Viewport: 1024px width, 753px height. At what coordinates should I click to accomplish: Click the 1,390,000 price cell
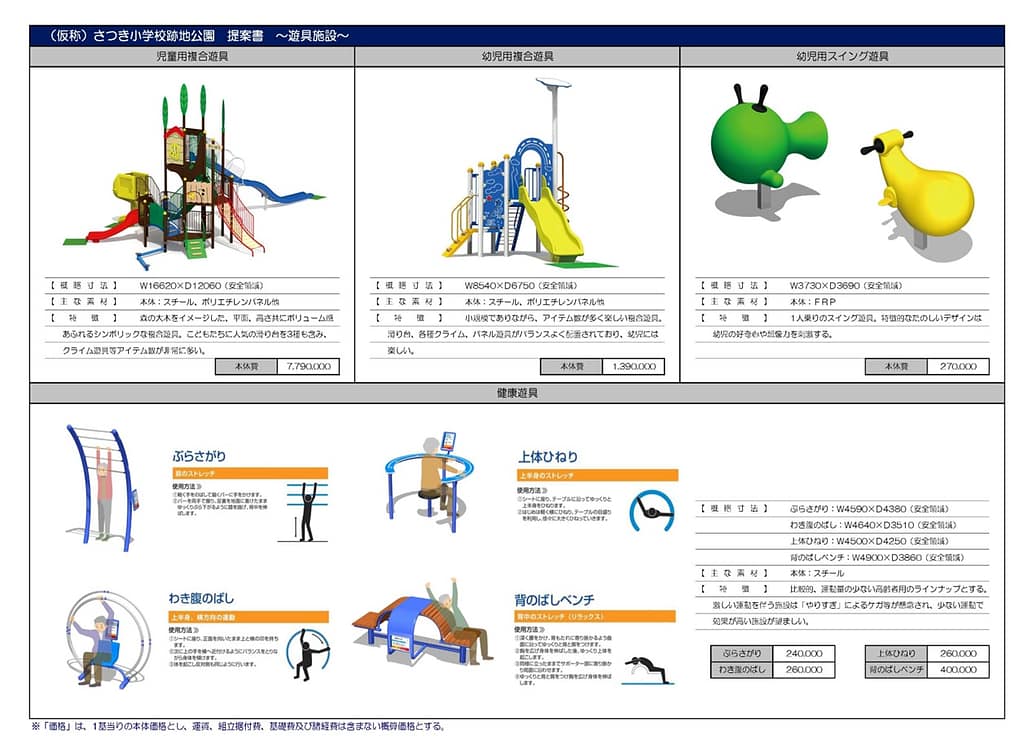click(633, 367)
